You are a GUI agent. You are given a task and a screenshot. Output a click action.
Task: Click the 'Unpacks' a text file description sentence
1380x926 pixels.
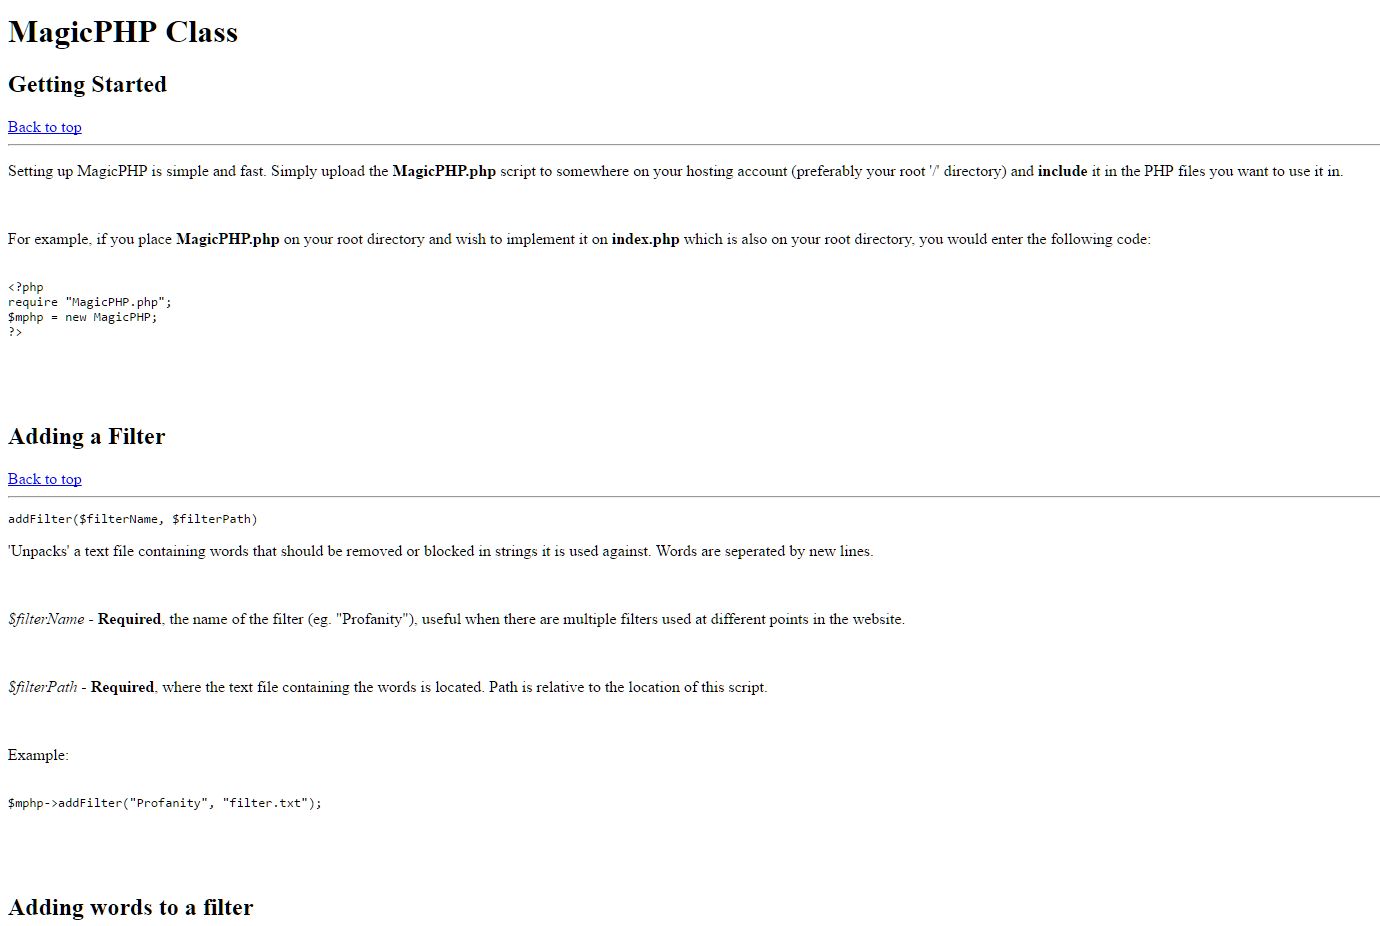[x=440, y=551]
